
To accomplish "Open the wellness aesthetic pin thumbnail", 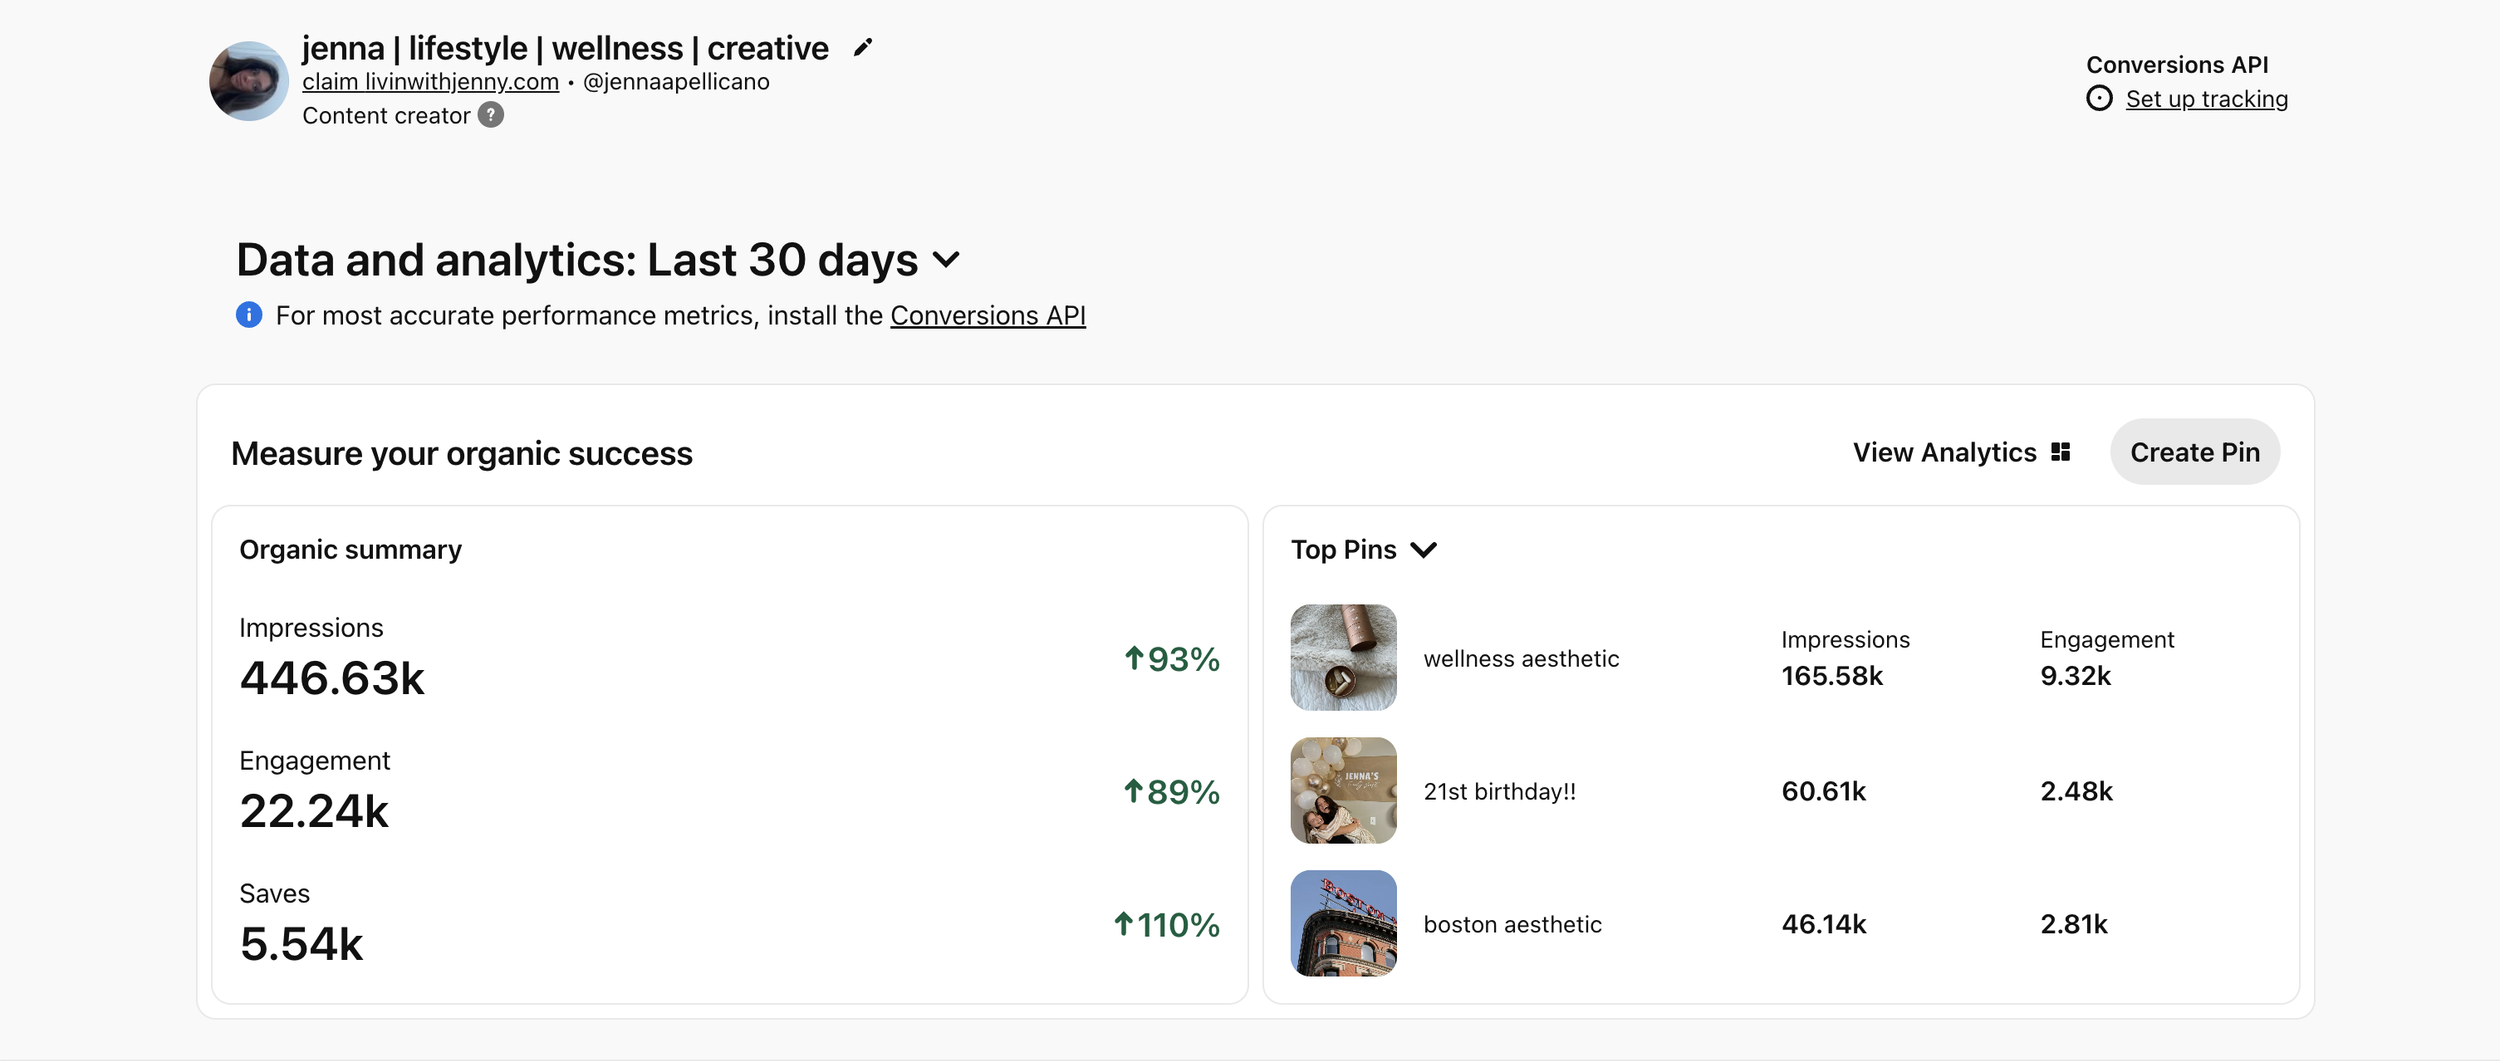I will [x=1343, y=657].
